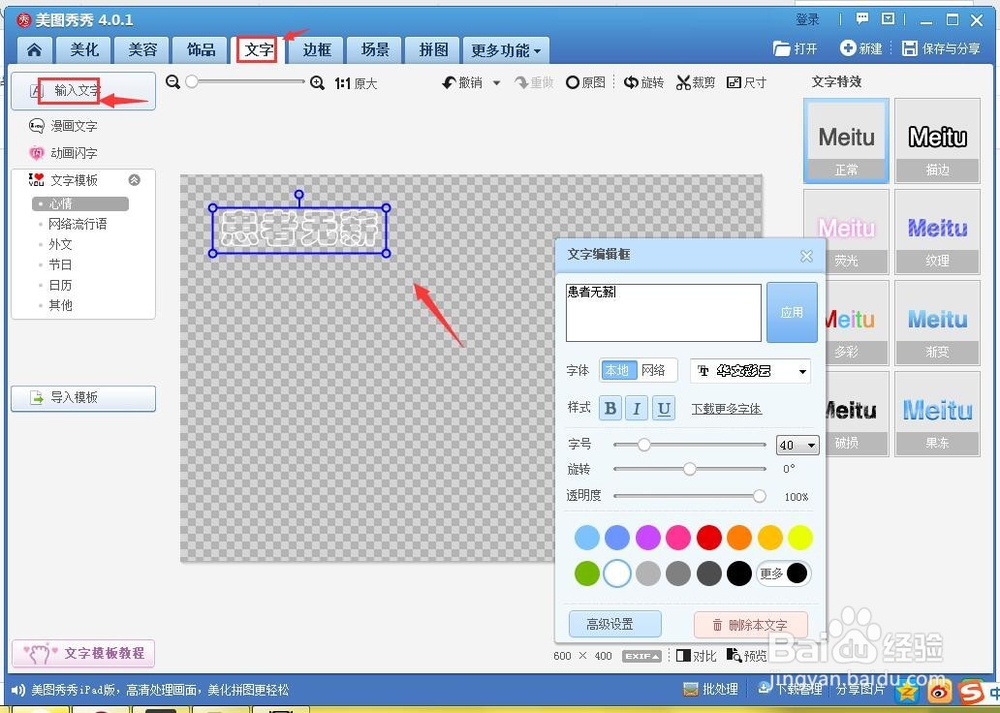Switch to the 边框 tab
This screenshot has width=1000, height=713.
[x=317, y=50]
